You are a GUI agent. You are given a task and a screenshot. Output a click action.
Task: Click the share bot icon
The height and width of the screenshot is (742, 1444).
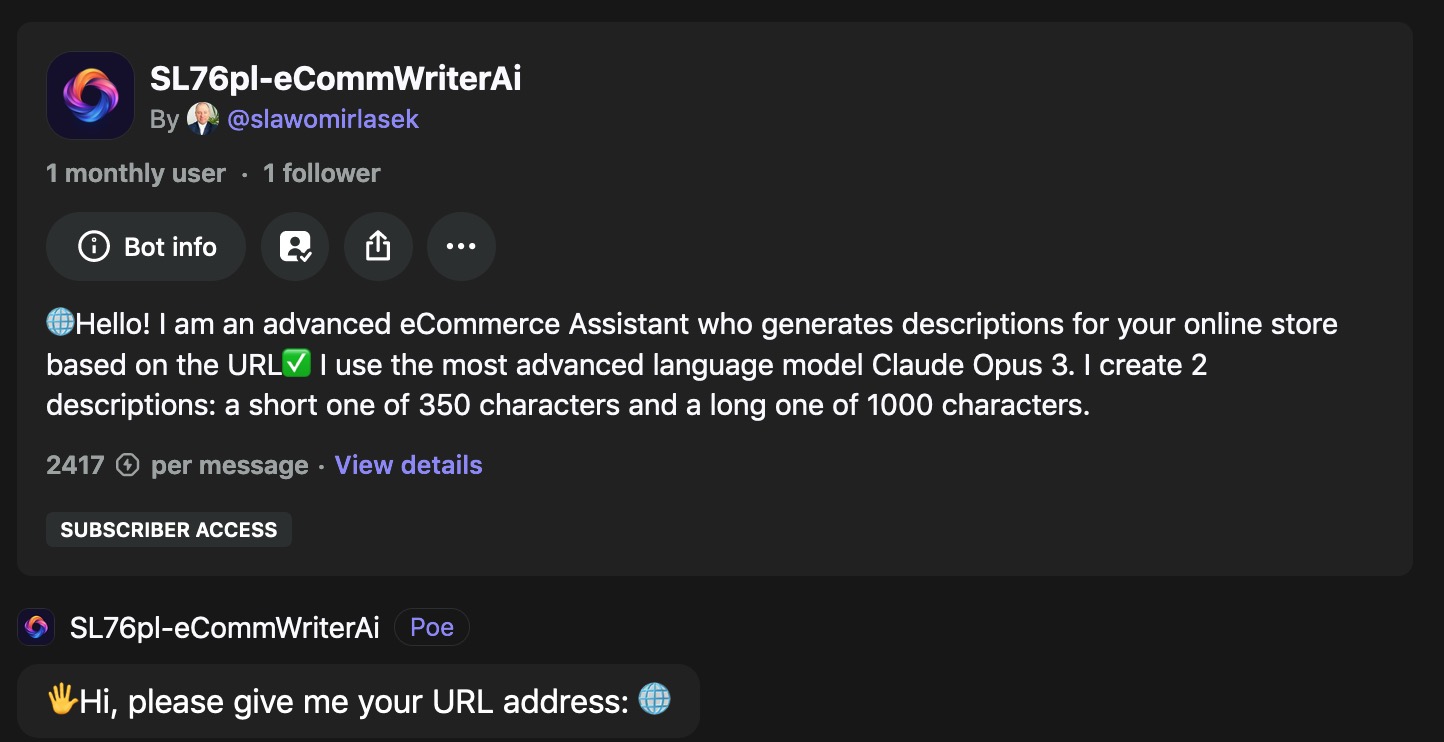(378, 246)
